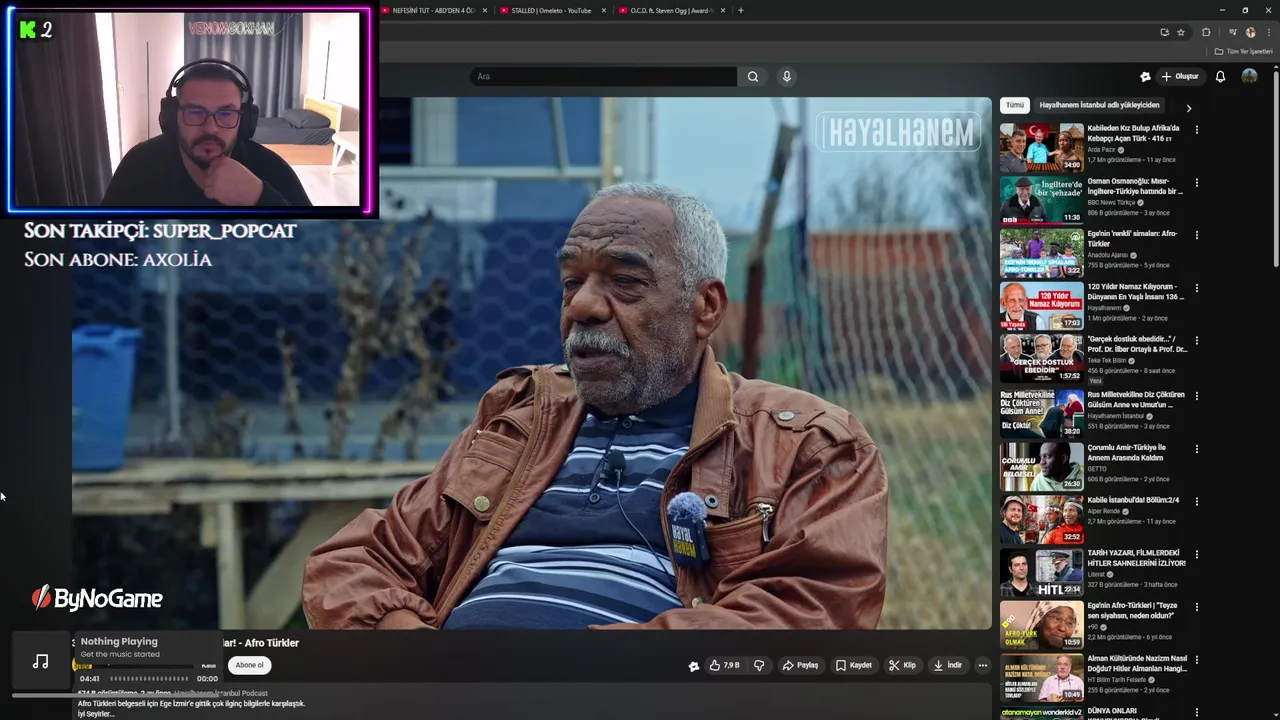Subscribe using the Abone ol button
The height and width of the screenshot is (720, 1280).
pyautogui.click(x=249, y=665)
